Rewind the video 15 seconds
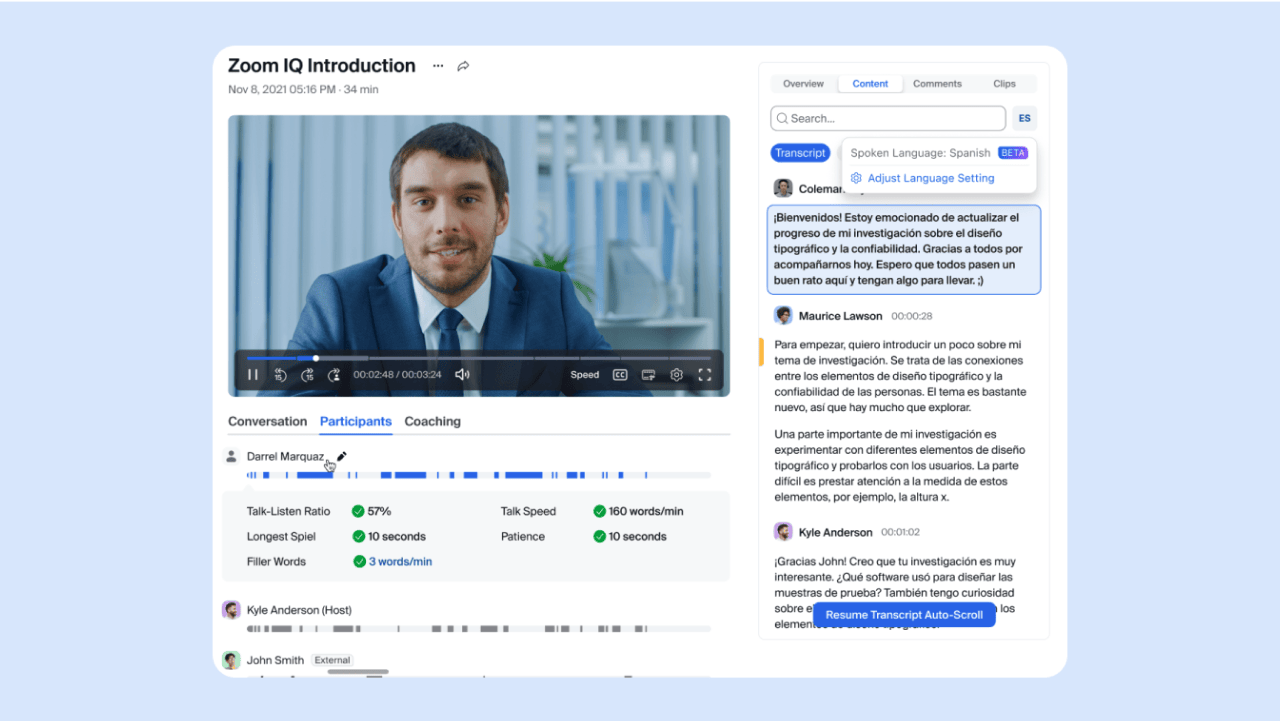The height and width of the screenshot is (721, 1280). click(280, 374)
